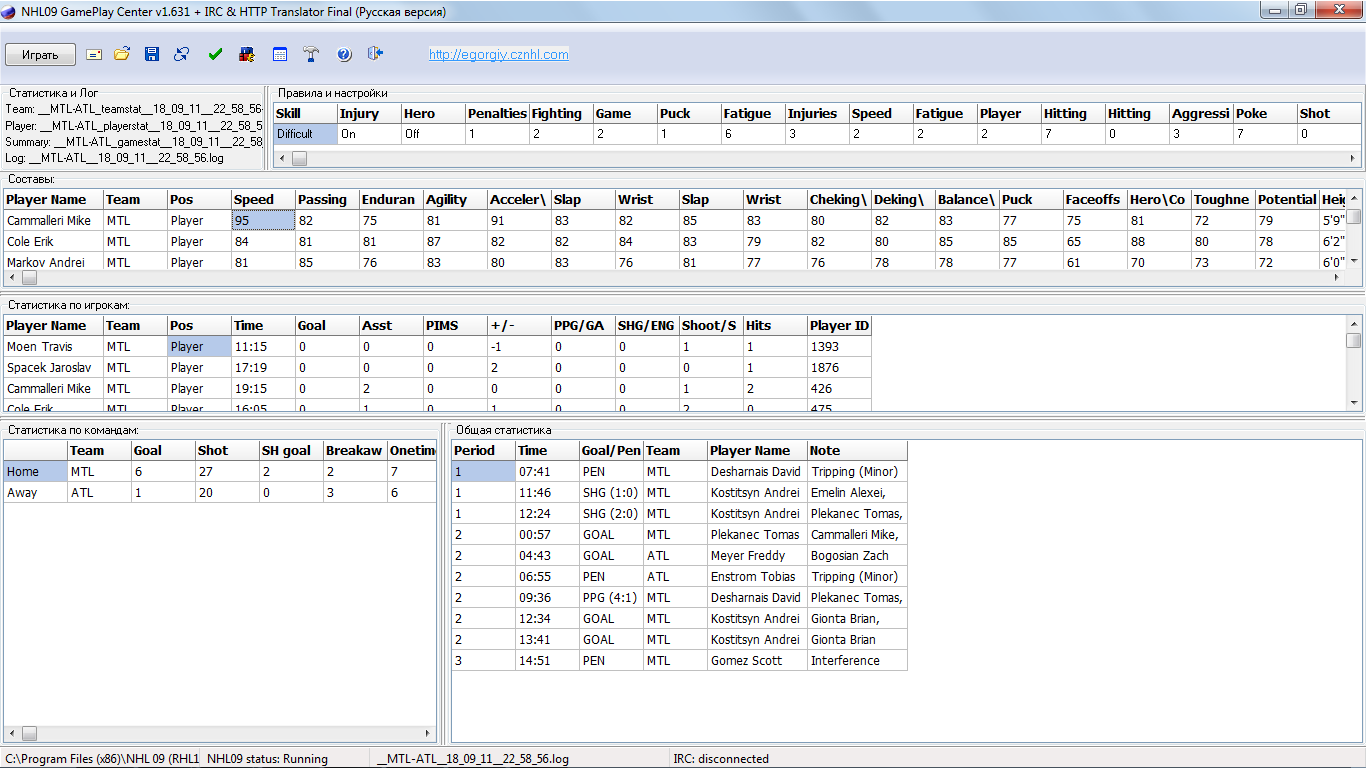The height and width of the screenshot is (768, 1366).
Task: Click the Faceoffs column header
Action: pos(1095,199)
